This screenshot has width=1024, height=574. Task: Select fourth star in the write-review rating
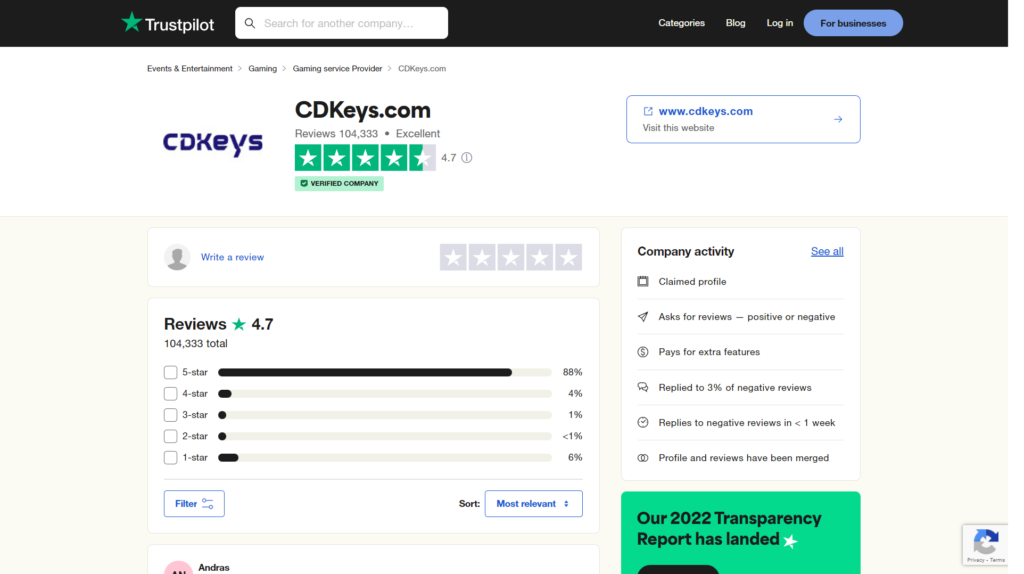(539, 257)
